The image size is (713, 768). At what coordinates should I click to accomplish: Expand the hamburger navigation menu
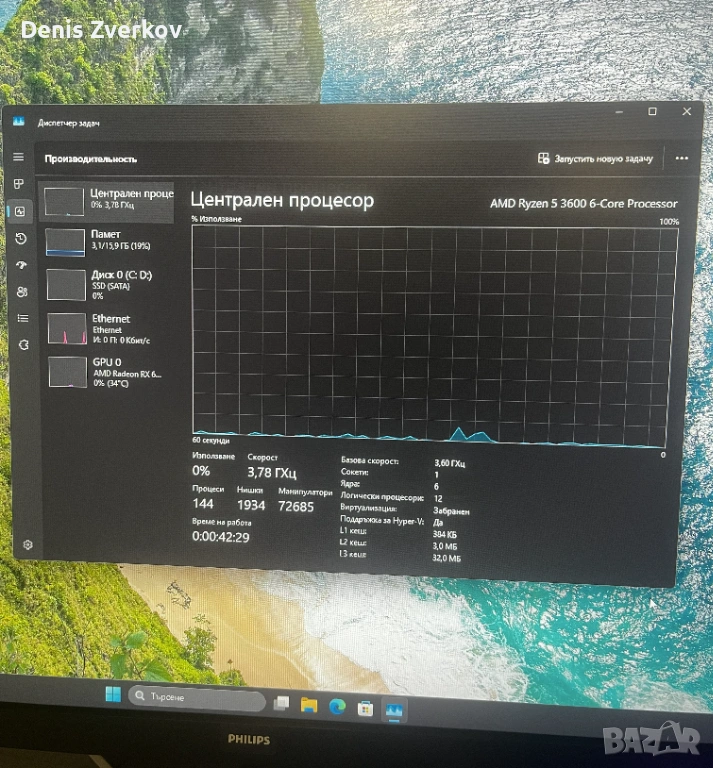tap(18, 157)
